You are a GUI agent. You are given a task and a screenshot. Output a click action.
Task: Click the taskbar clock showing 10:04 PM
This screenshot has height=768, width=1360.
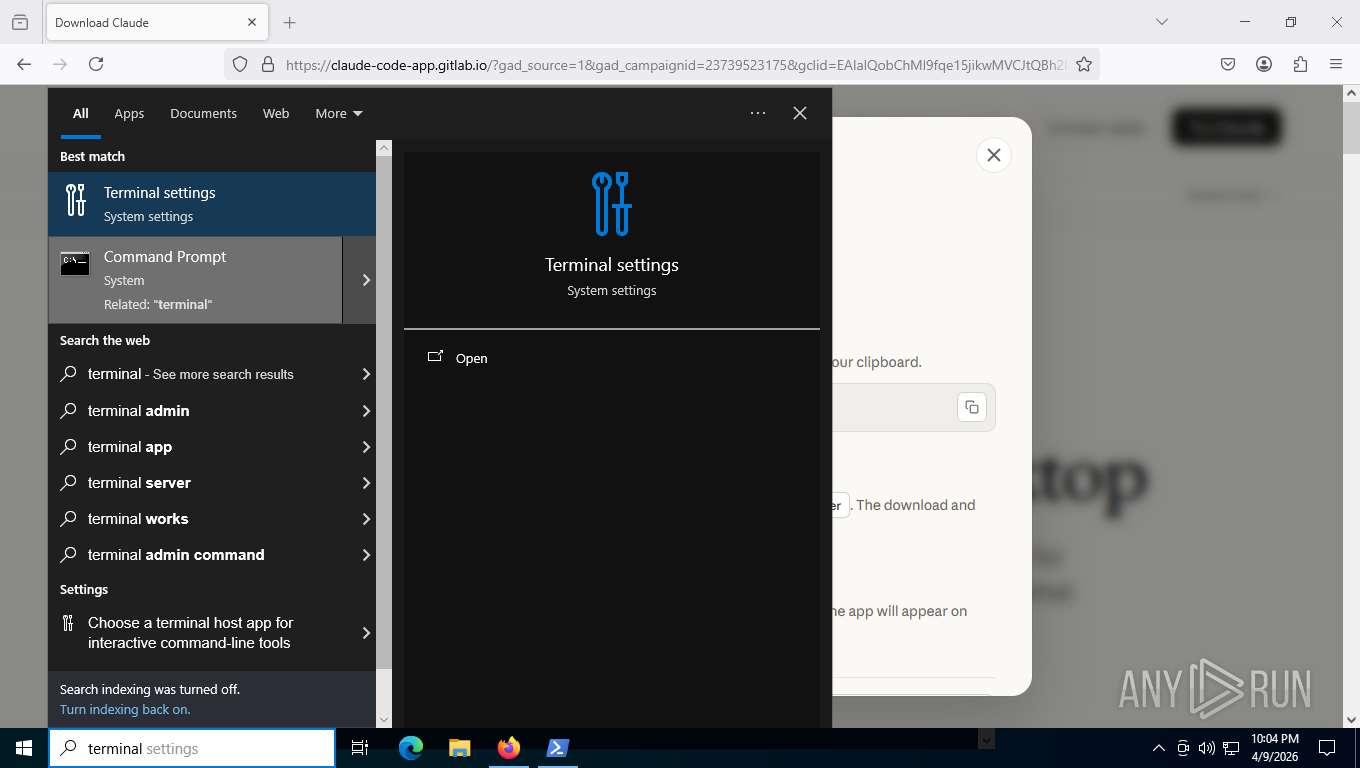click(x=1274, y=748)
